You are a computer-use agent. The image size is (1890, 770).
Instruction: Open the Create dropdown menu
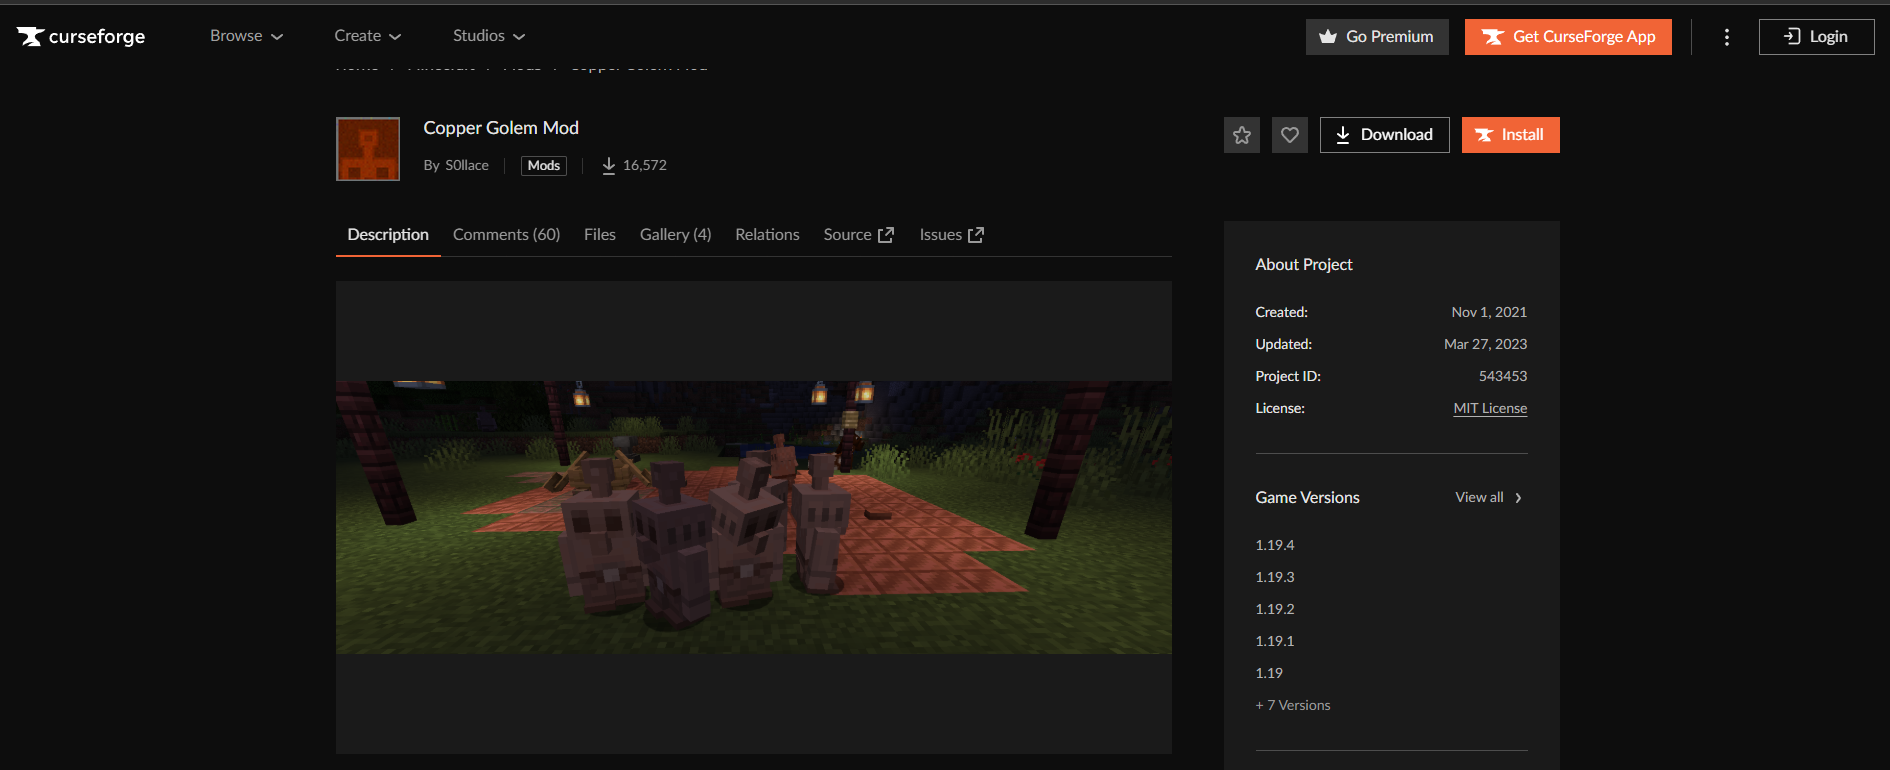[367, 36]
